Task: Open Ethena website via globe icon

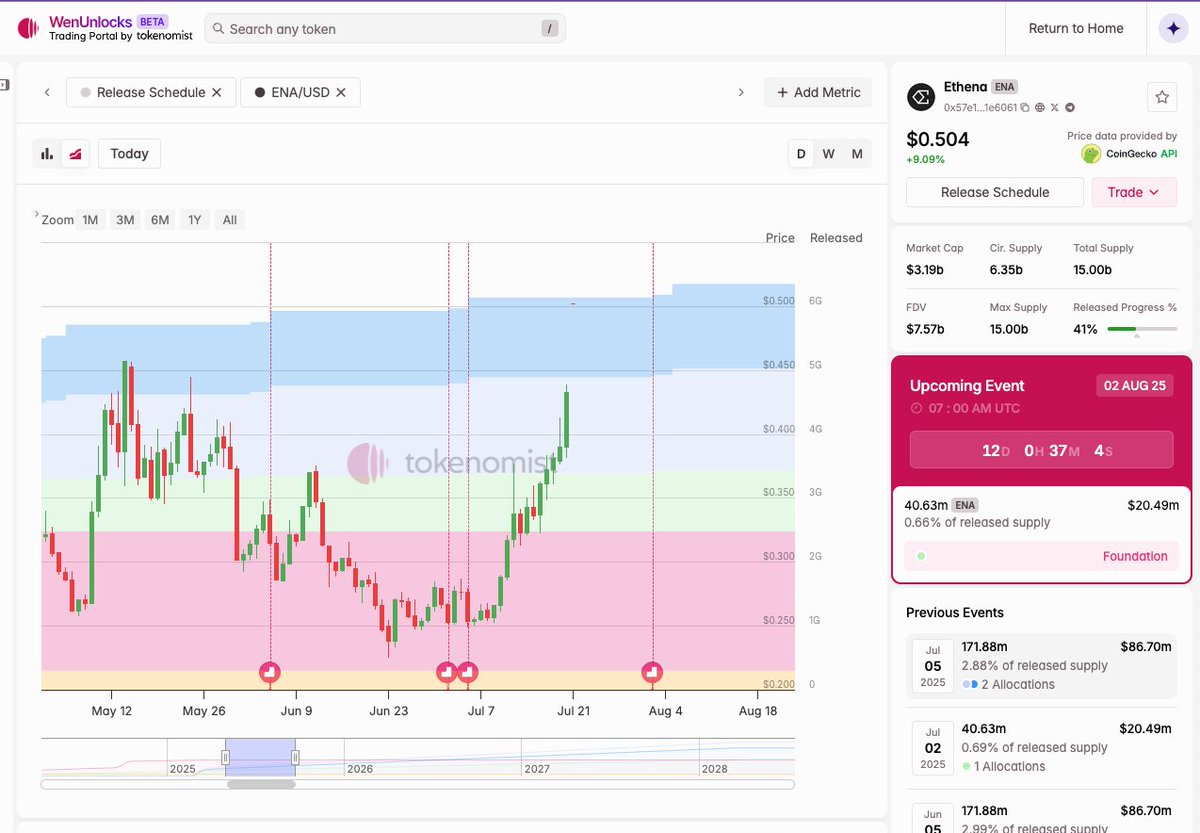Action: [x=1040, y=107]
